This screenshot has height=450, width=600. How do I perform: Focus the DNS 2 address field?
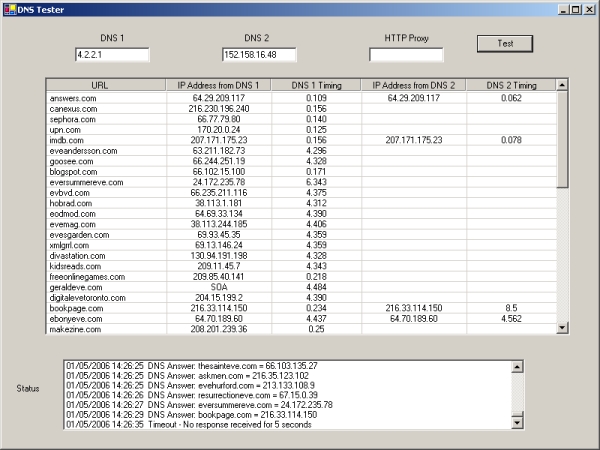click(259, 55)
